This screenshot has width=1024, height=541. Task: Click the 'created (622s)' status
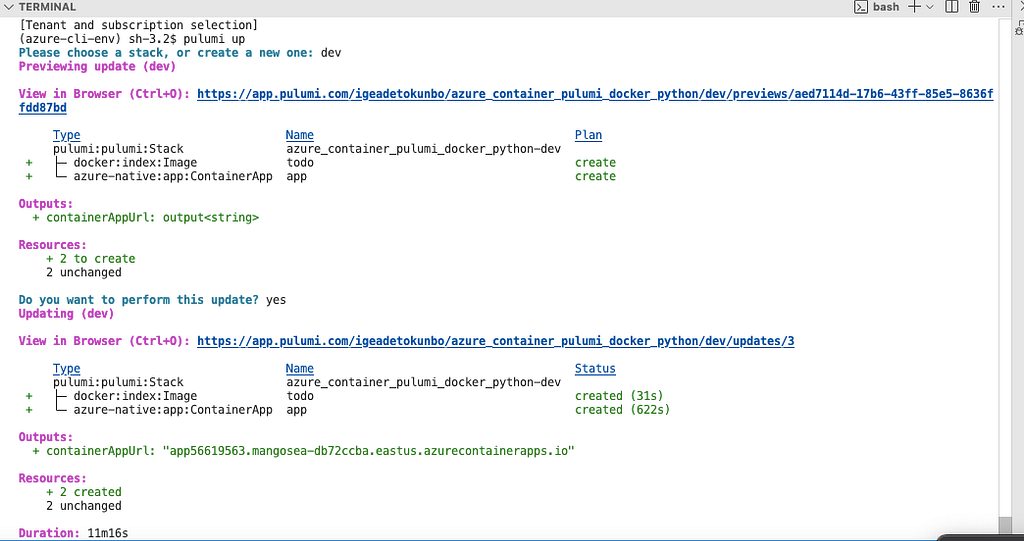tap(622, 410)
